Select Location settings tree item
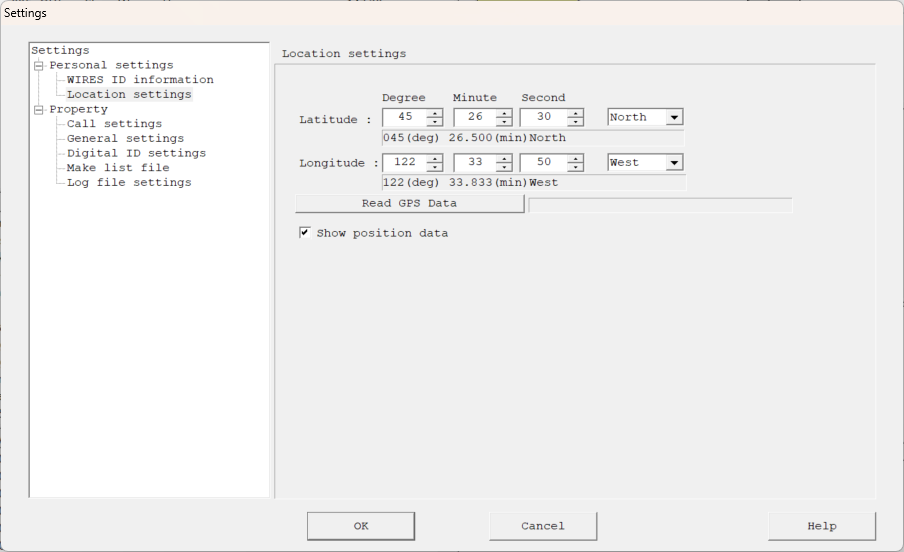 click(x=129, y=95)
